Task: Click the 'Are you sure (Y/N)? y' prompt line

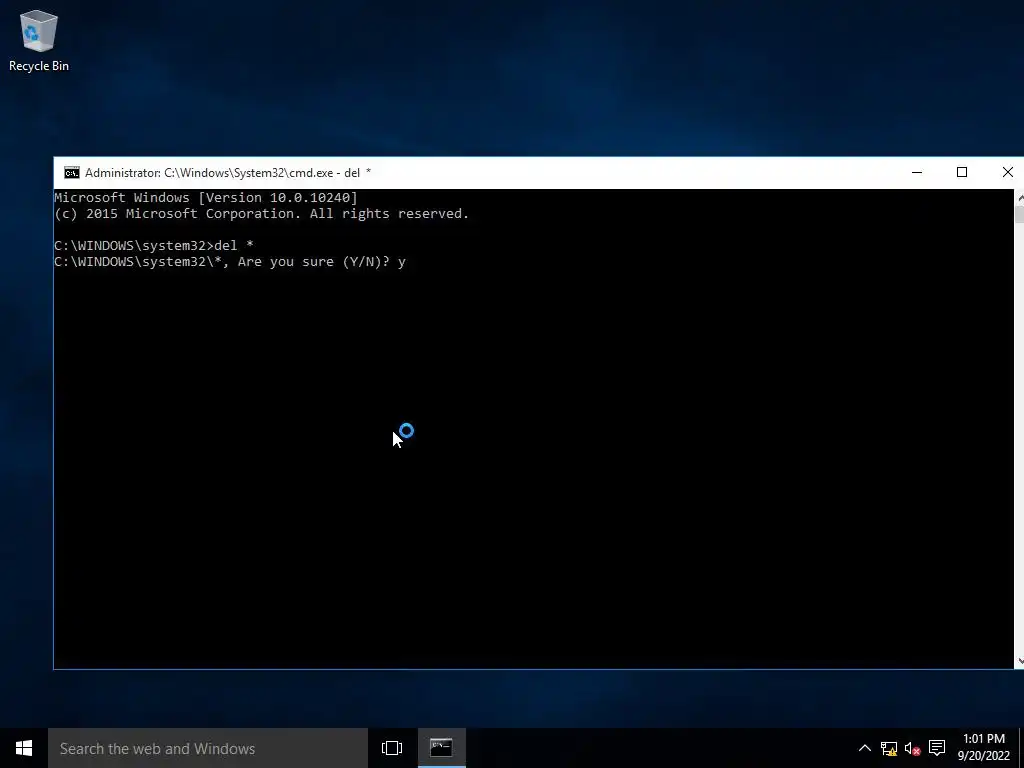Action: (230, 262)
